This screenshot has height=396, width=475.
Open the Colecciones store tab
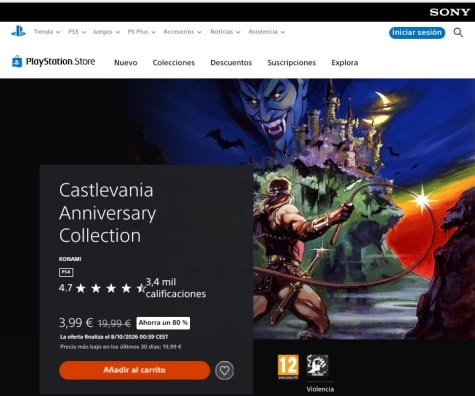coord(174,63)
